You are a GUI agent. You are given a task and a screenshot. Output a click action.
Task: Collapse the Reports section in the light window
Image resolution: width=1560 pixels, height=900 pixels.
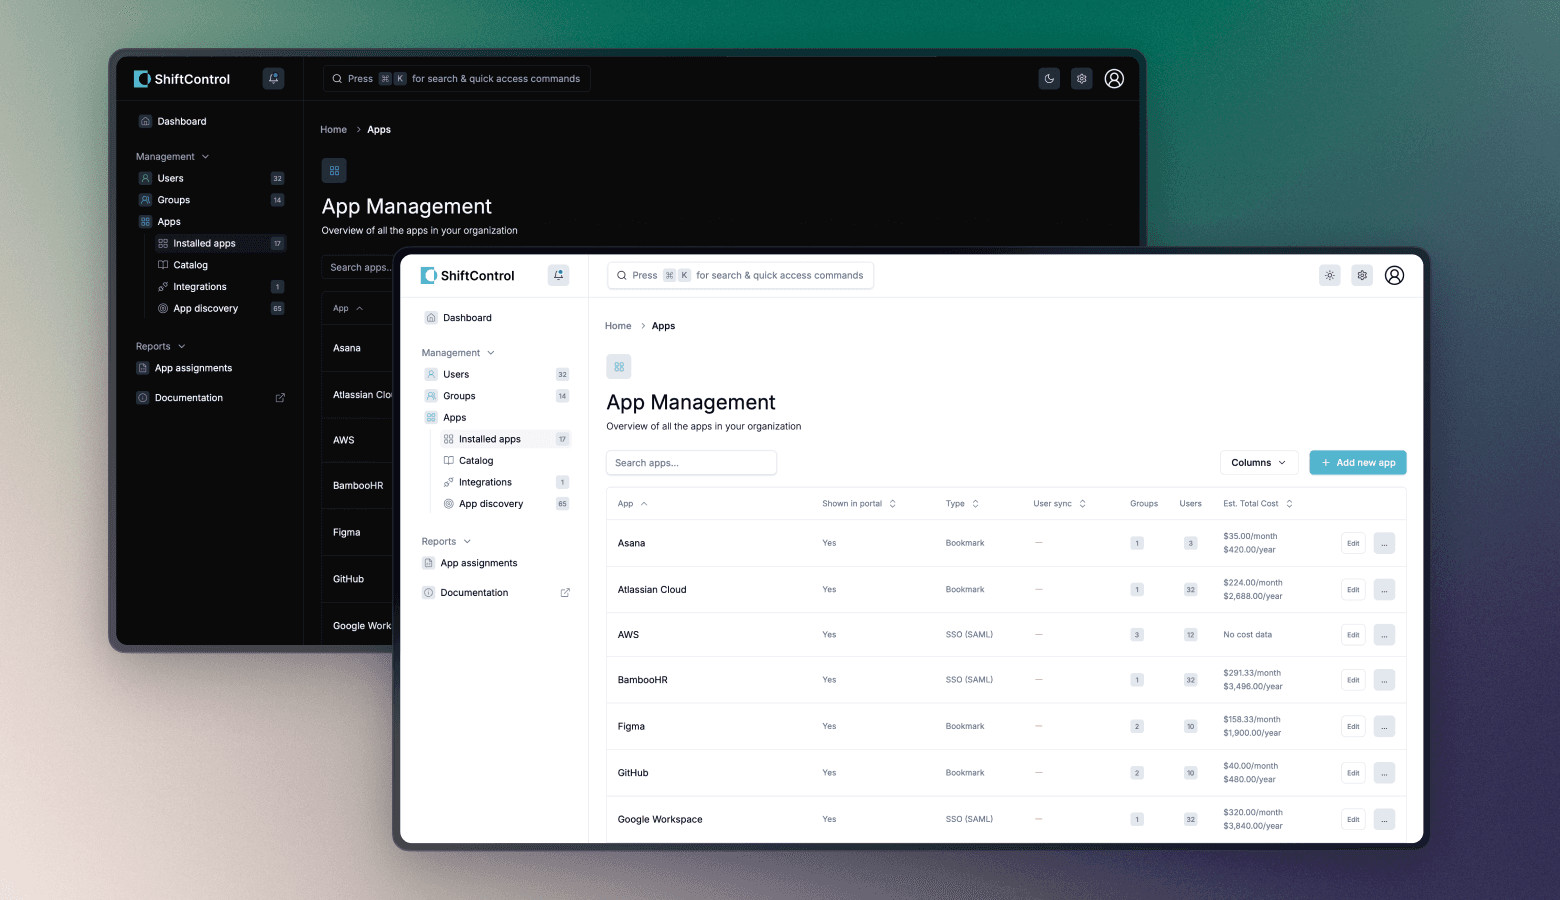click(x=446, y=542)
